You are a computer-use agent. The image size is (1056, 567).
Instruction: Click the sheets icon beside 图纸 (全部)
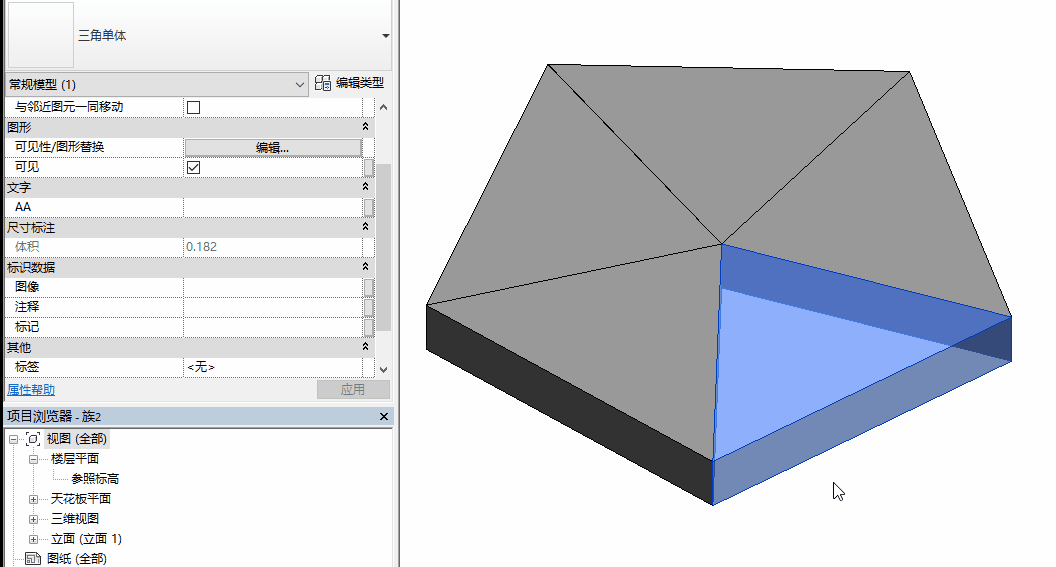32,559
